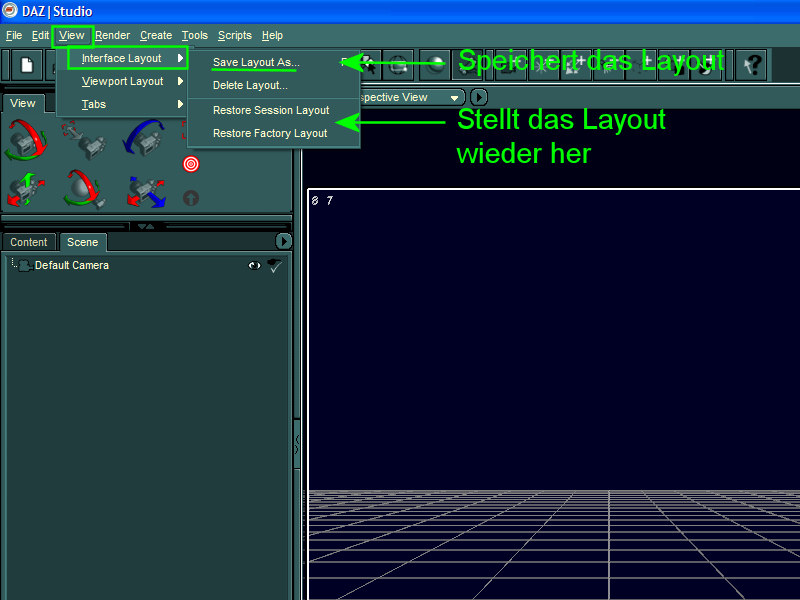
Task: Select the Interface Layout menu entry
Action: tap(128, 58)
